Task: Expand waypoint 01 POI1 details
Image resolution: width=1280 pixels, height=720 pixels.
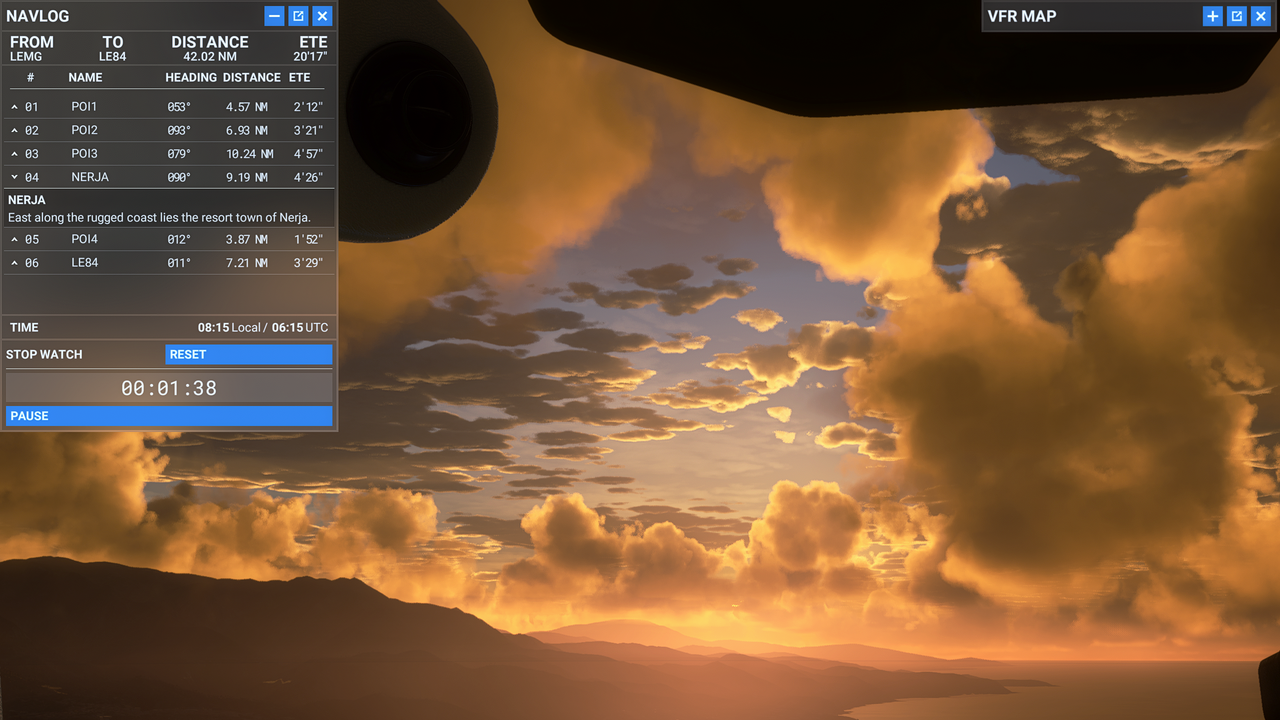Action: coord(15,106)
